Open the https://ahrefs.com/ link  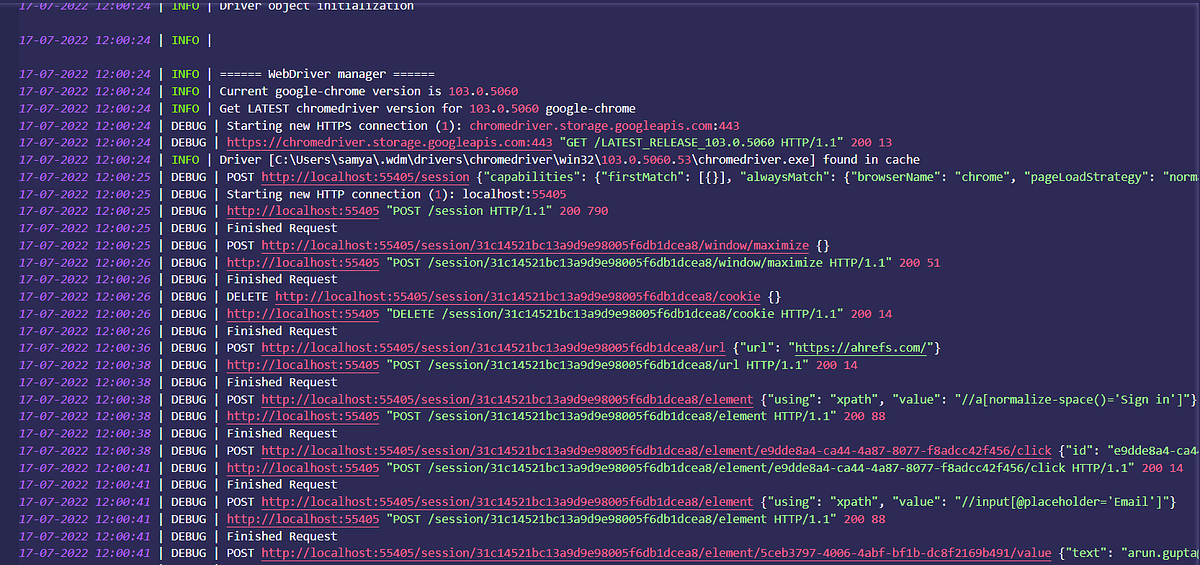click(x=861, y=347)
